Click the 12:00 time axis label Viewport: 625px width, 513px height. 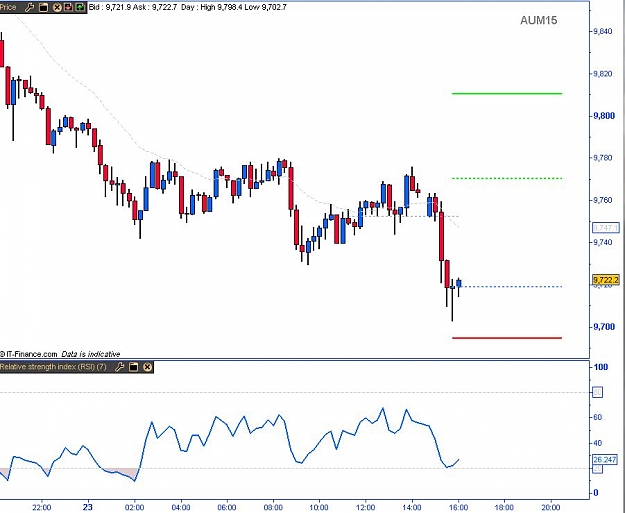tap(366, 507)
